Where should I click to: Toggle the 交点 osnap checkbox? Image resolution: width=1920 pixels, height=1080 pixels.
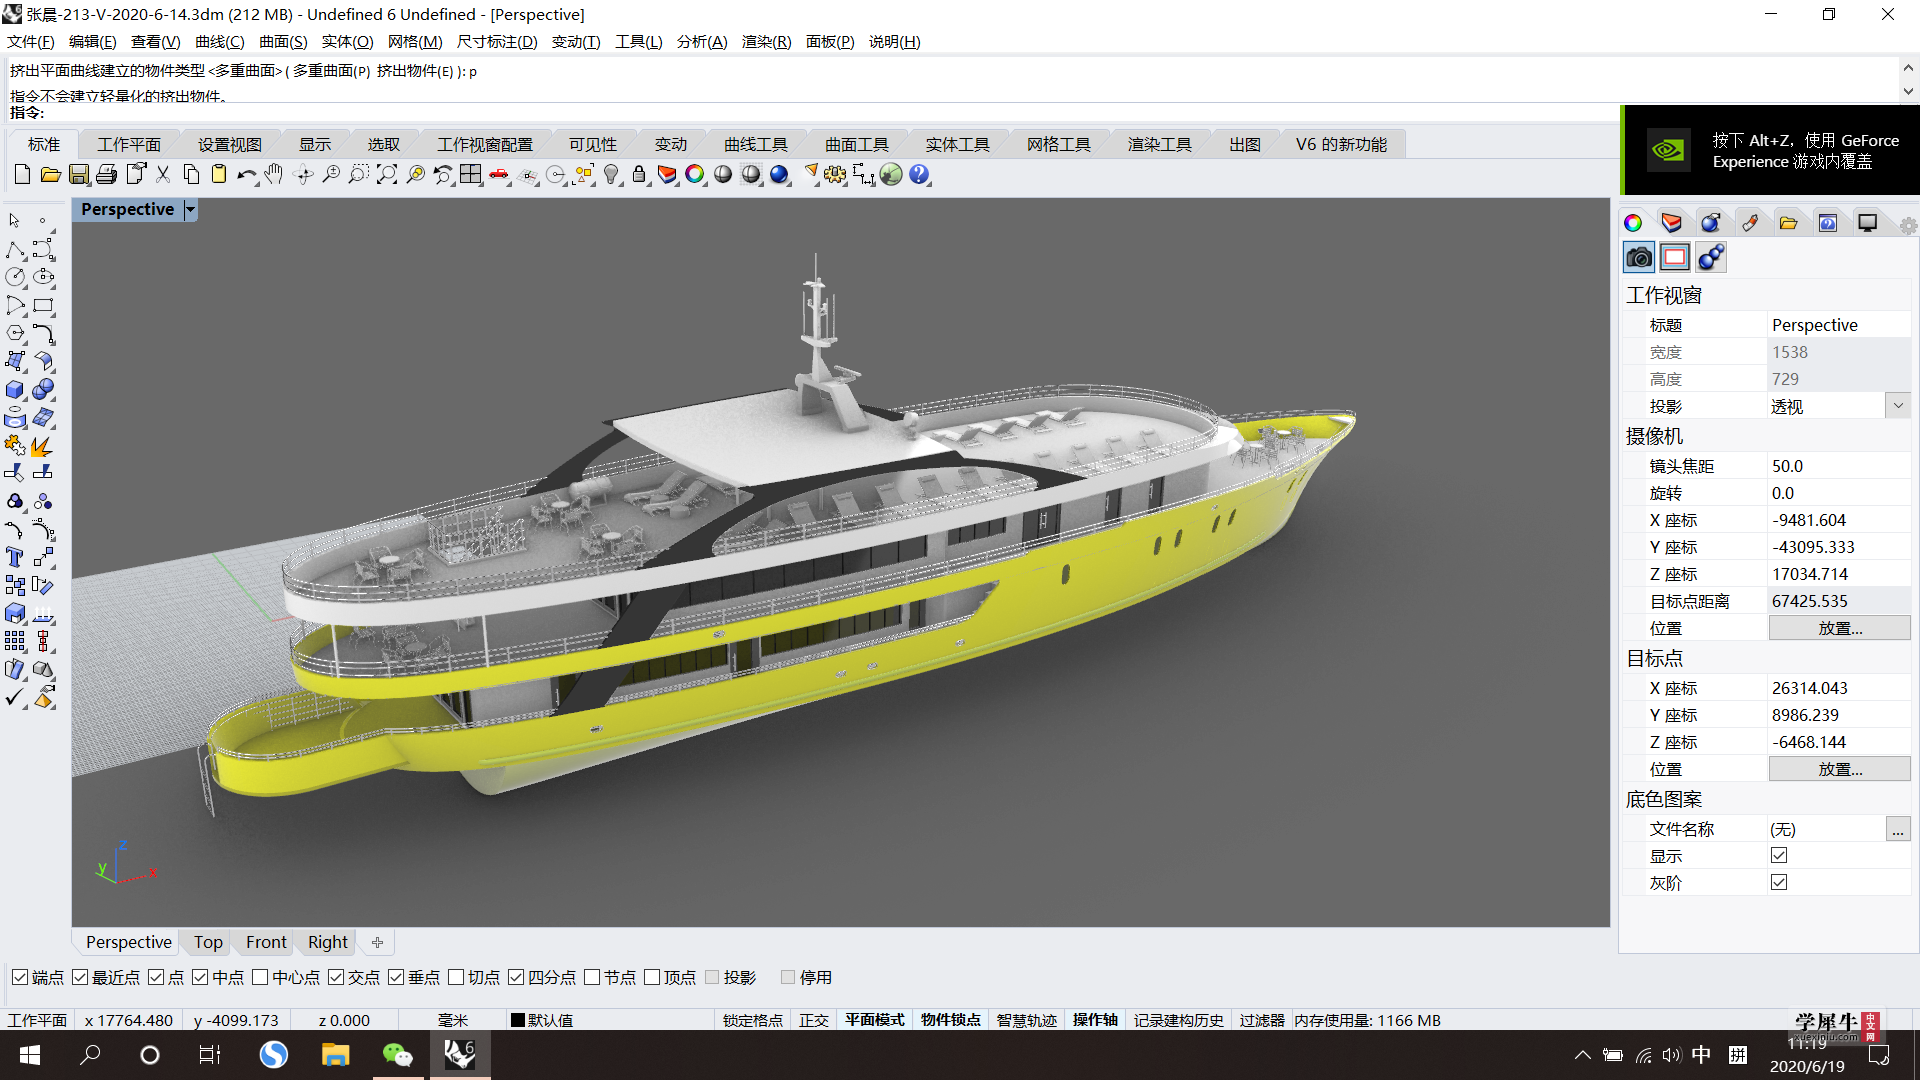pyautogui.click(x=336, y=977)
